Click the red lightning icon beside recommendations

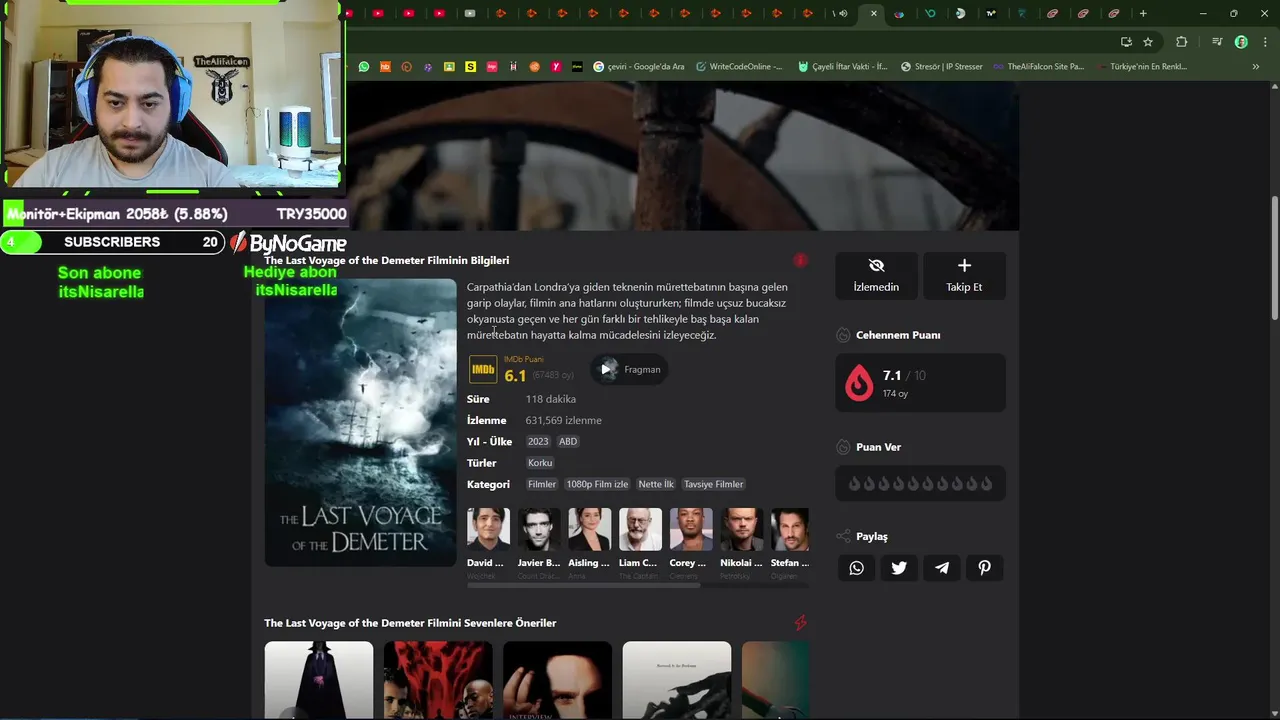800,623
